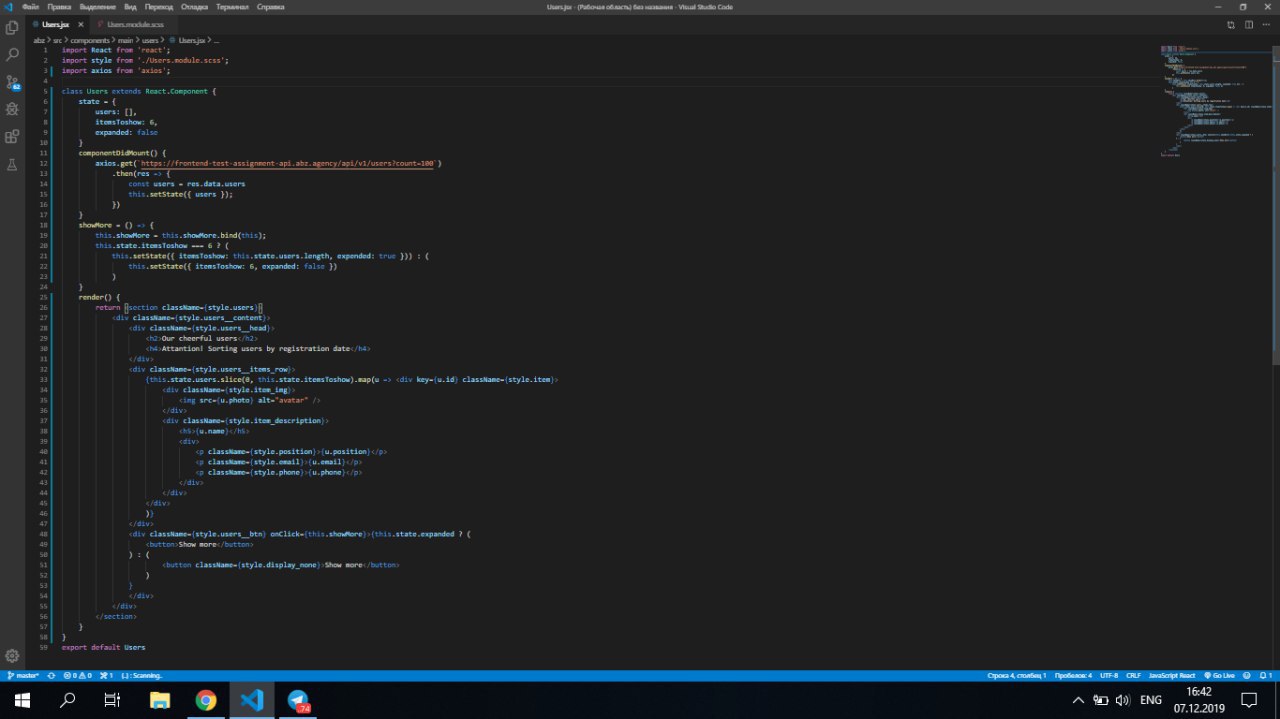The image size is (1280, 719).
Task: Open the Вид menu
Action: click(x=130, y=7)
